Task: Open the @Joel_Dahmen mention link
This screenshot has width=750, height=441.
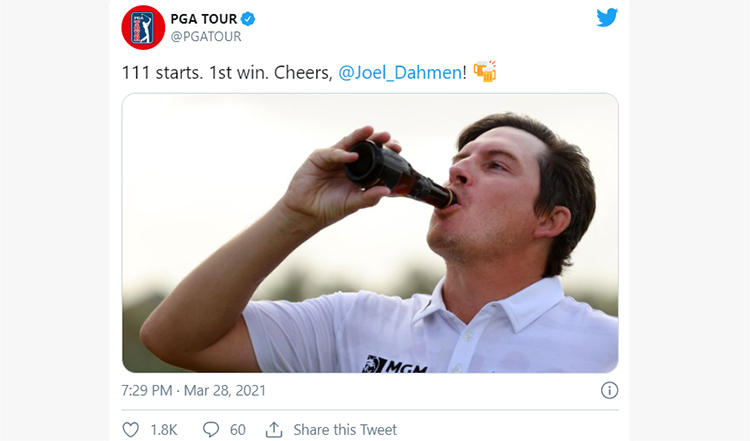Action: (400, 73)
